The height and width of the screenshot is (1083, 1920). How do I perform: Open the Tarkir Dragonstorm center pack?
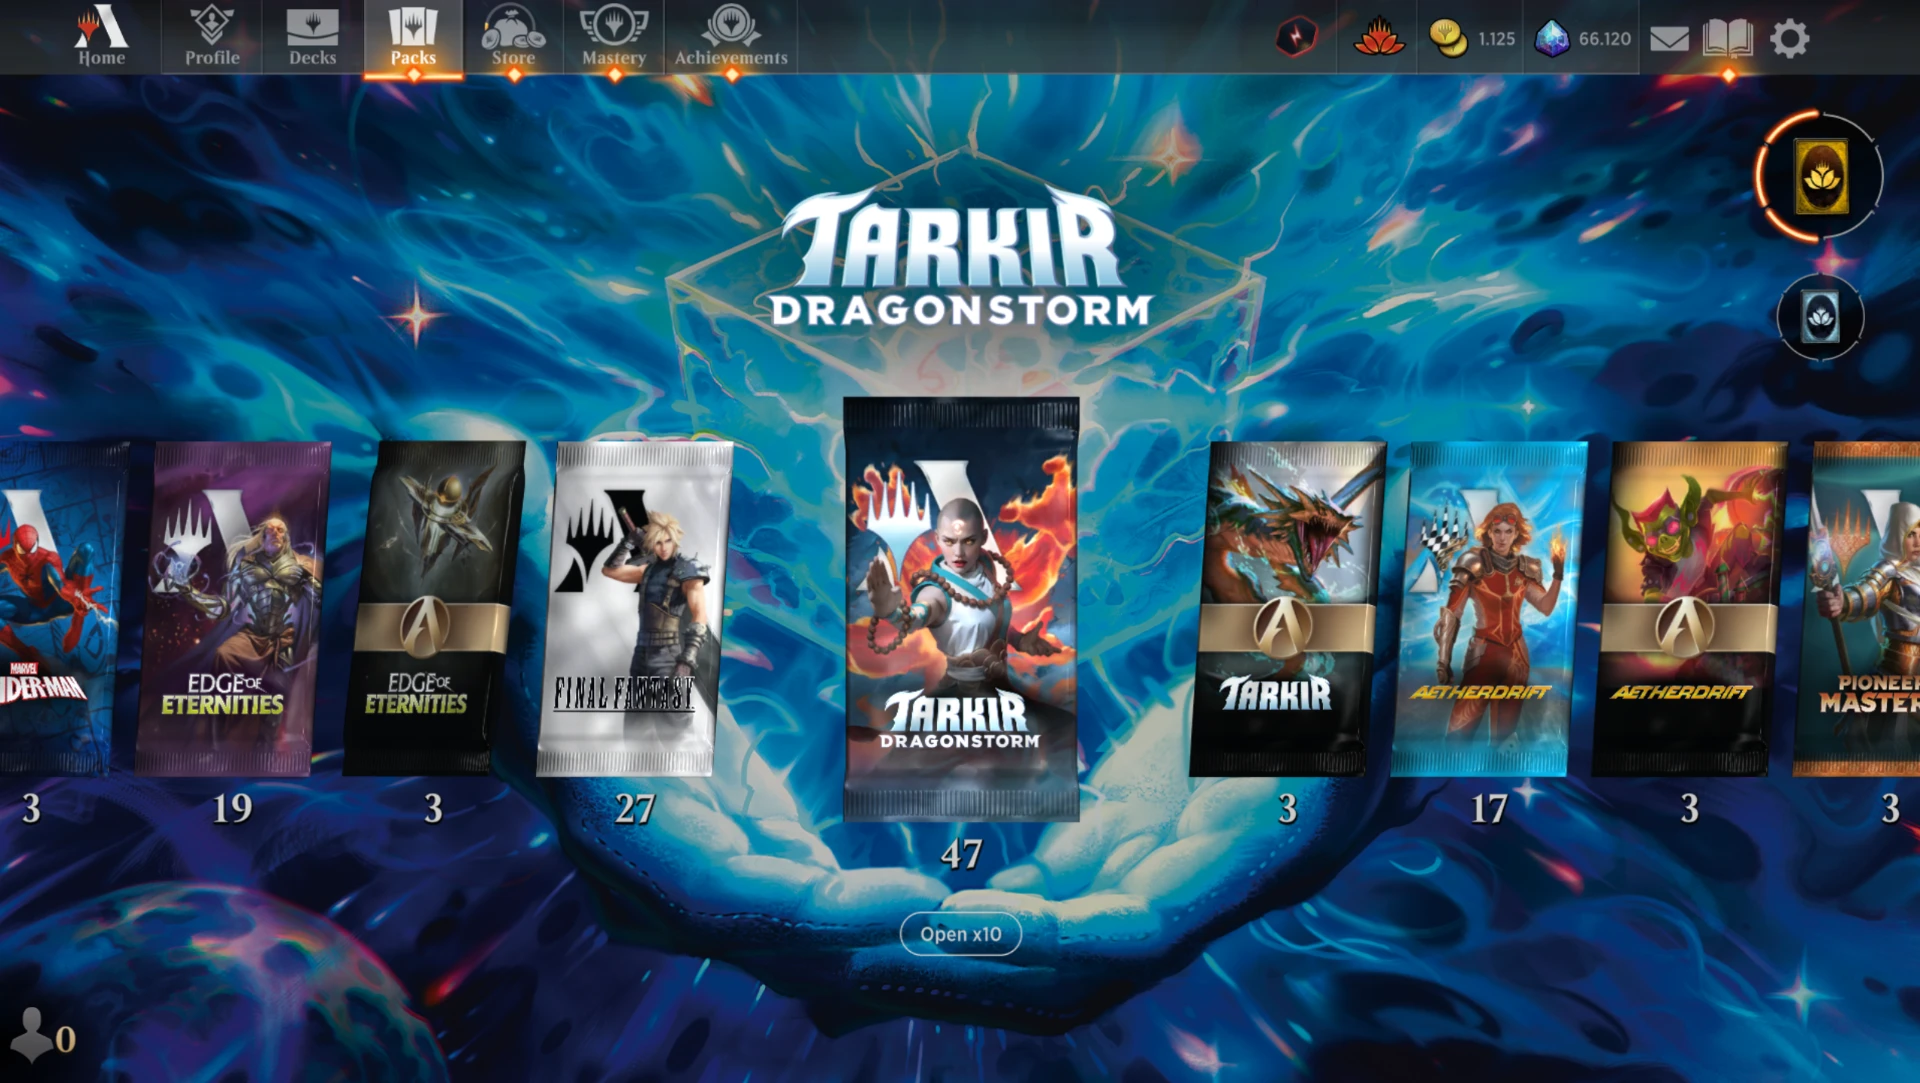(961, 609)
